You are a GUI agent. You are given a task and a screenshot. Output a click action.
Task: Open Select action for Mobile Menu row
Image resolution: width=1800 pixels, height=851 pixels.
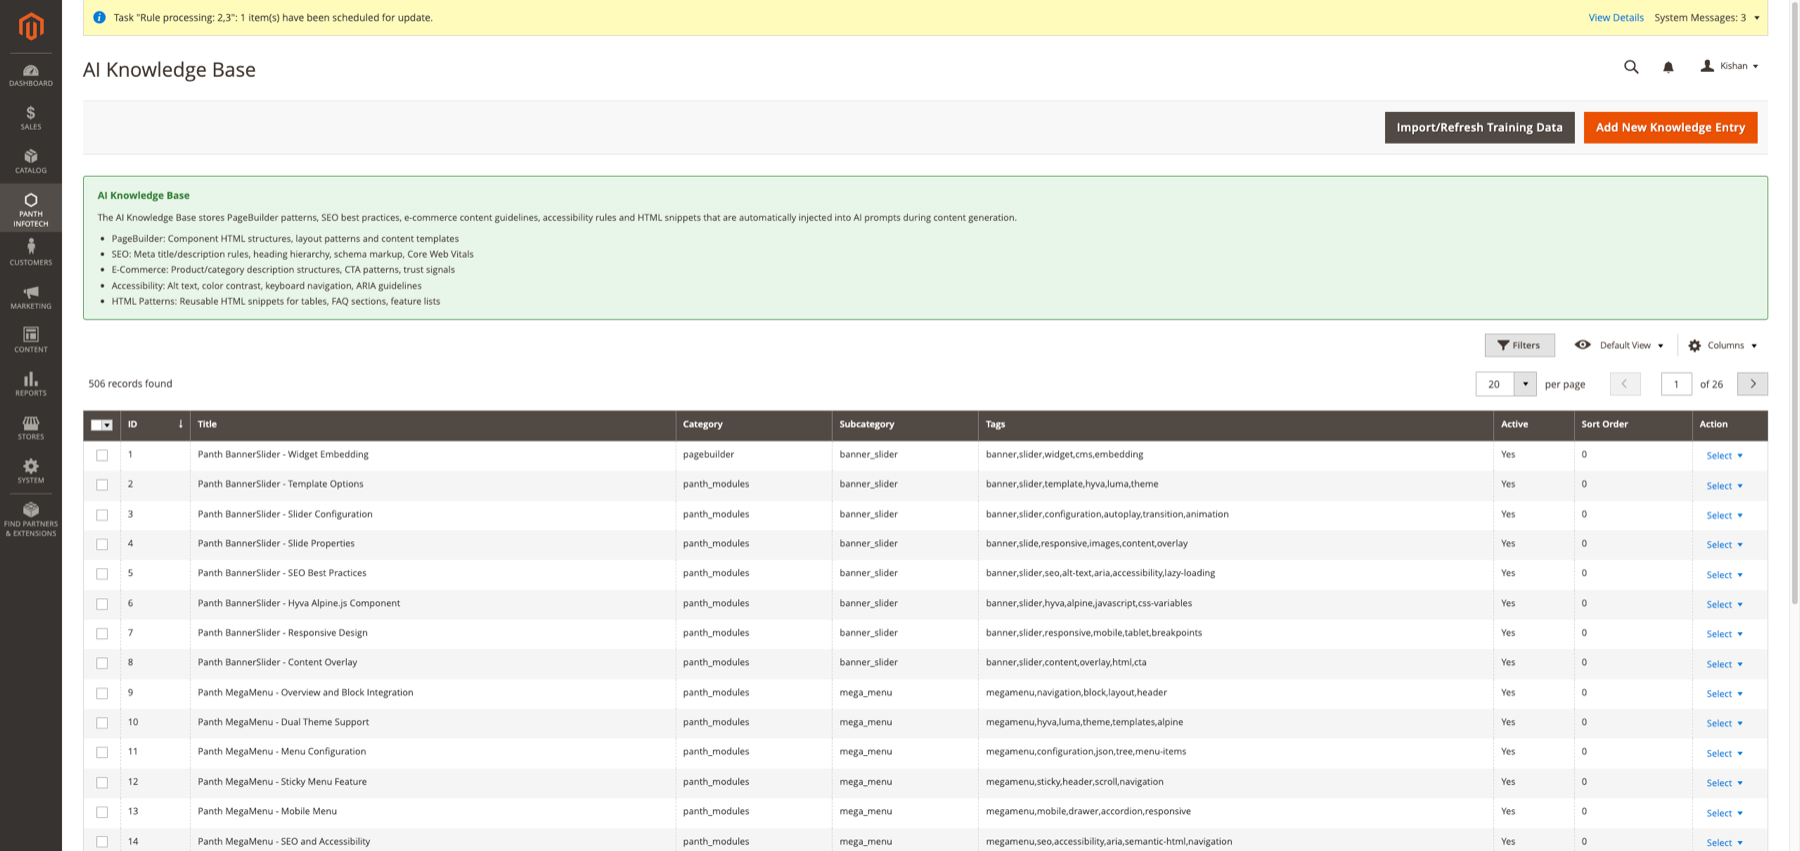pyautogui.click(x=1724, y=813)
